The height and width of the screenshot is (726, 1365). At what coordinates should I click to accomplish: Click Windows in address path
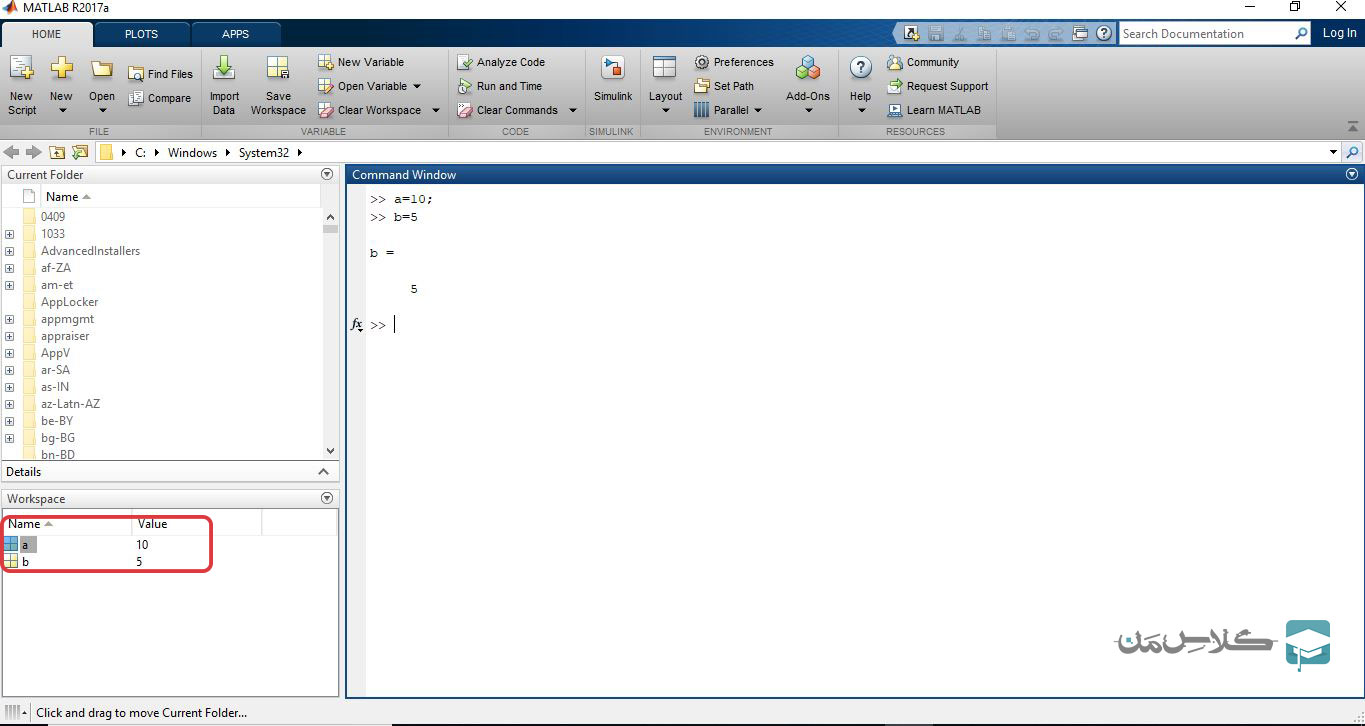(192, 153)
